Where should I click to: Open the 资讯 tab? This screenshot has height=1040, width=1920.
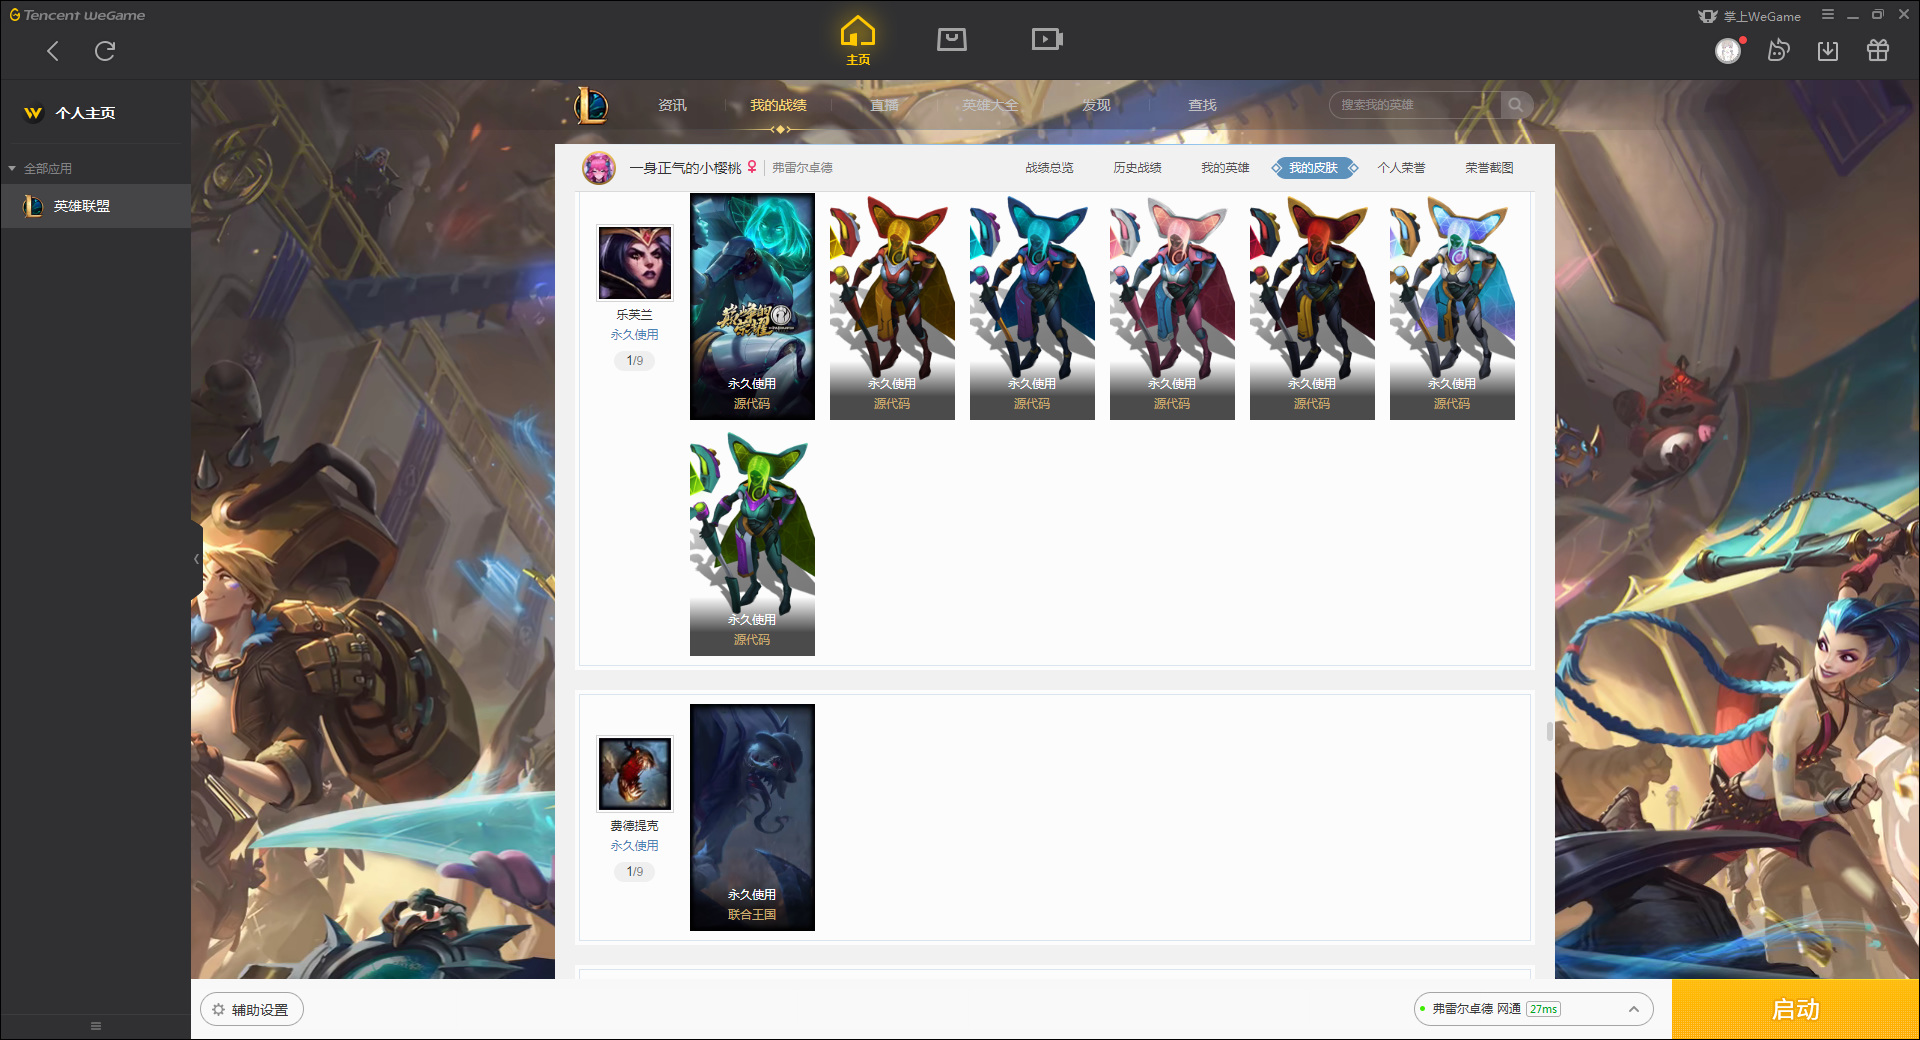coord(672,105)
